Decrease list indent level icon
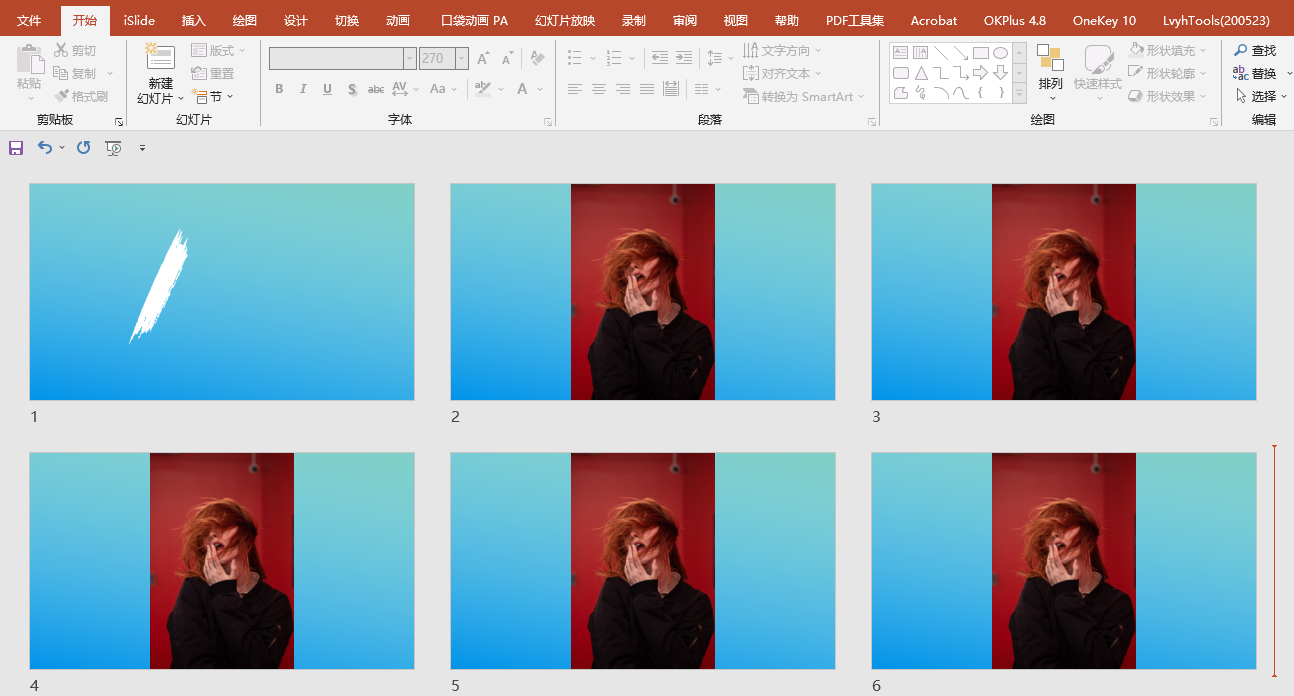The height and width of the screenshot is (696, 1294). 660,59
